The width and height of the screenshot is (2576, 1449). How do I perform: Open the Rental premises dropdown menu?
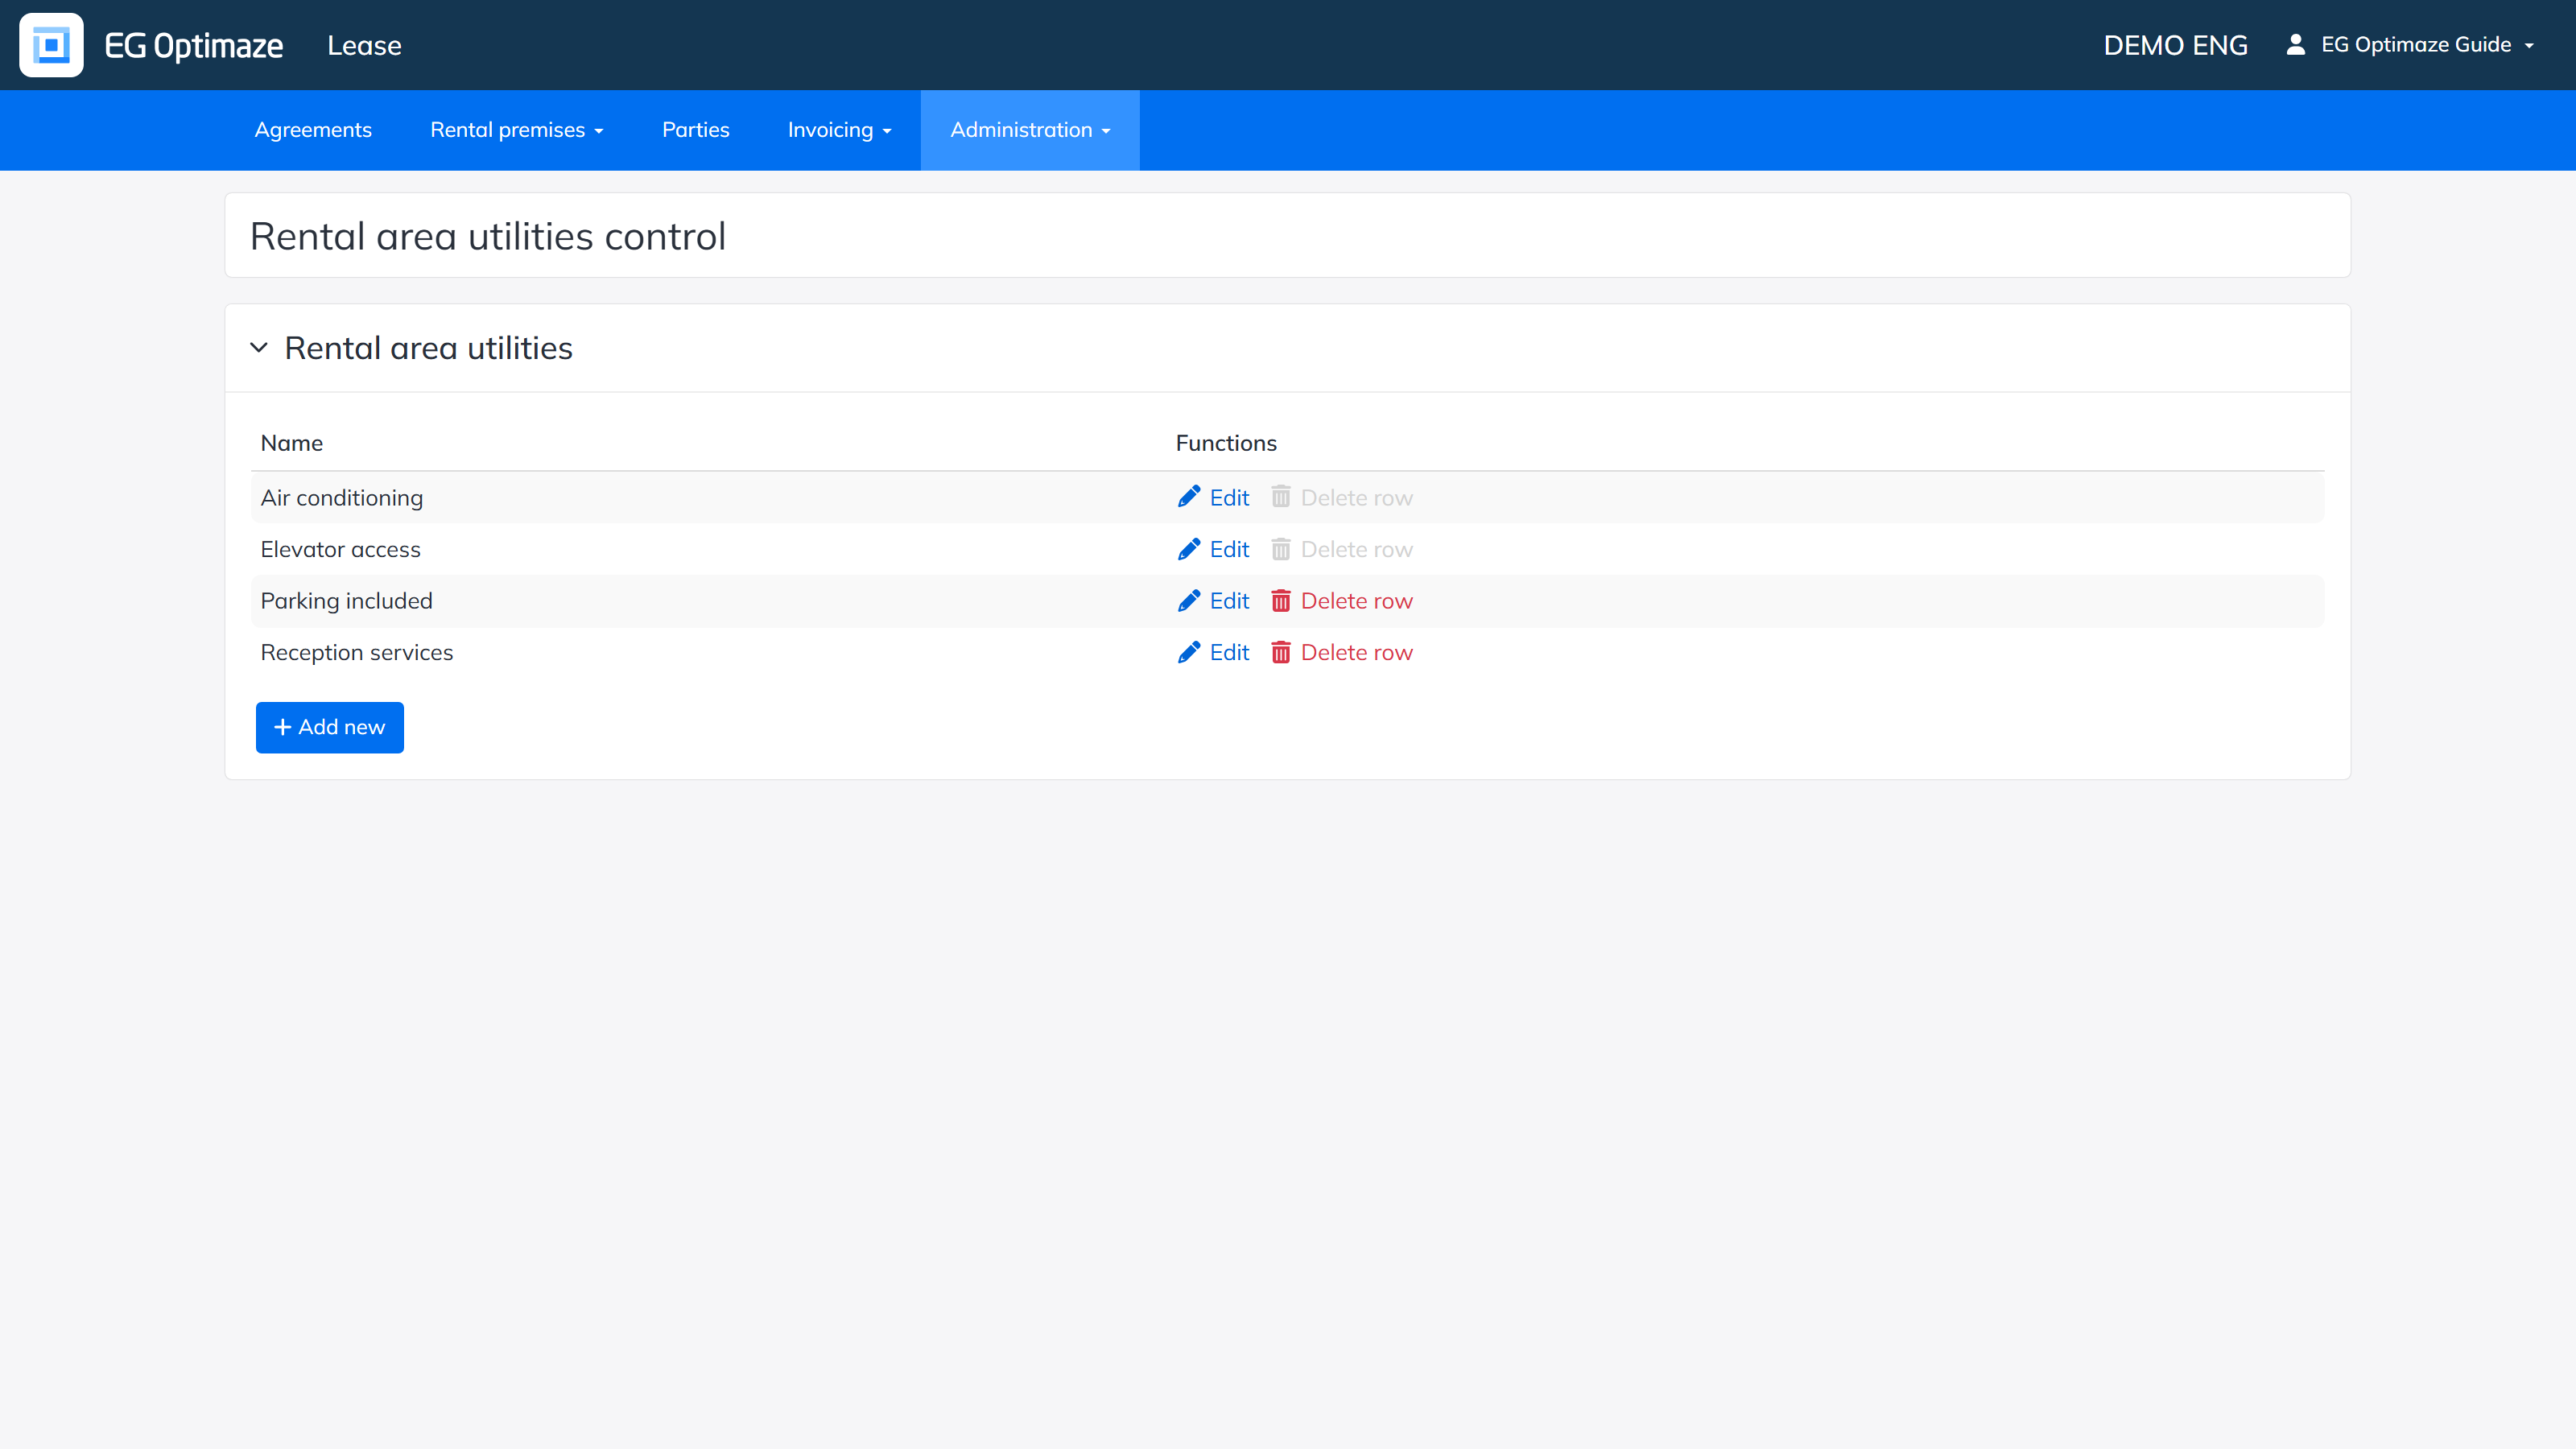pos(517,130)
